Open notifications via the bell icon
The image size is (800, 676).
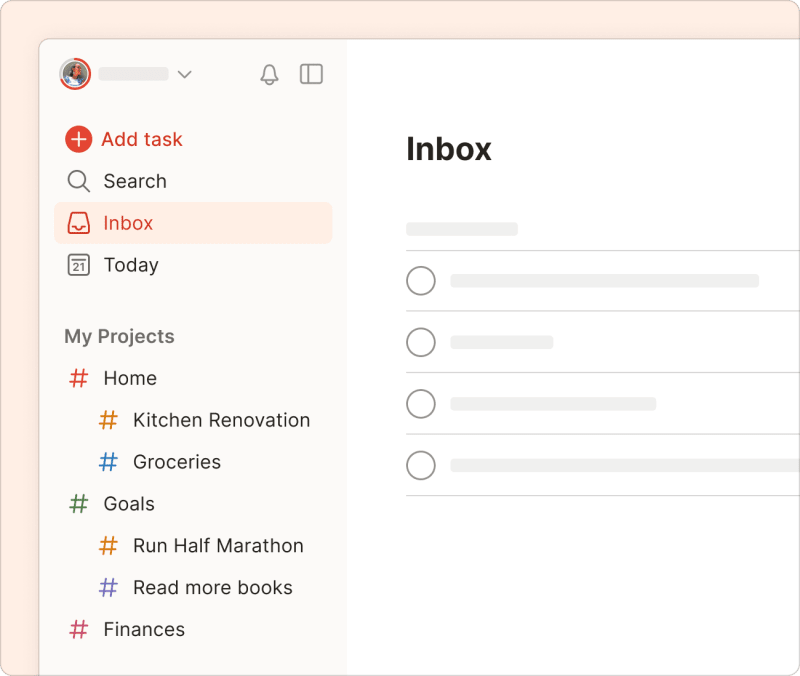269,74
